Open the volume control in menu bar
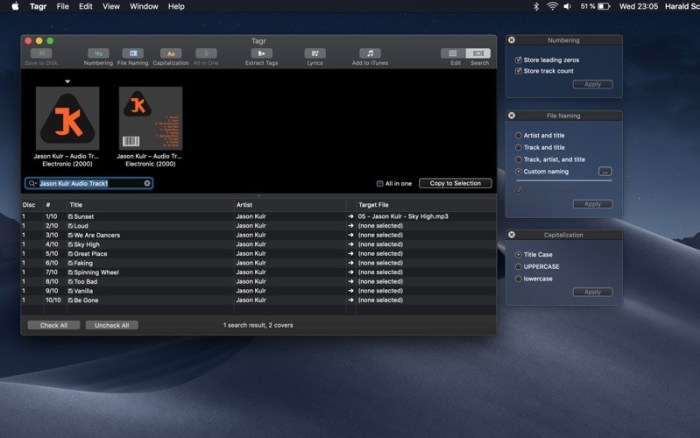This screenshot has width=700, height=438. tap(567, 6)
